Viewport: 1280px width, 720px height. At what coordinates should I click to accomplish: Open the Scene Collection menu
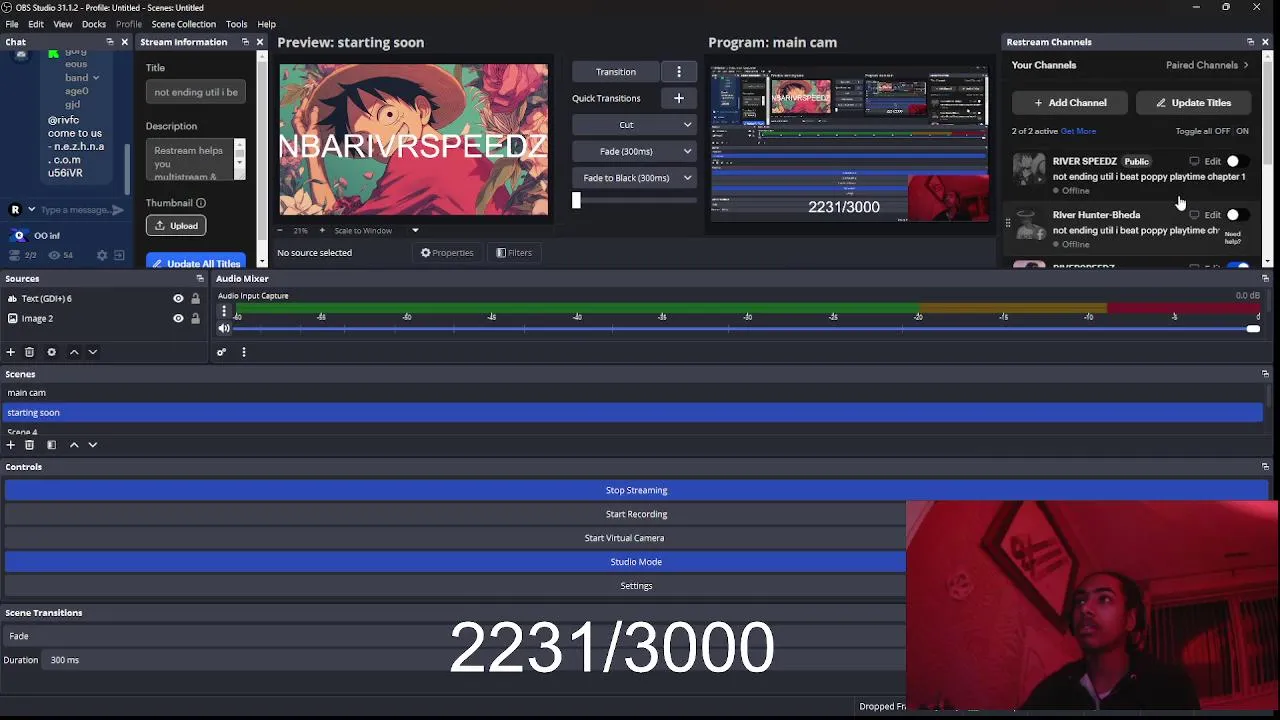(183, 24)
